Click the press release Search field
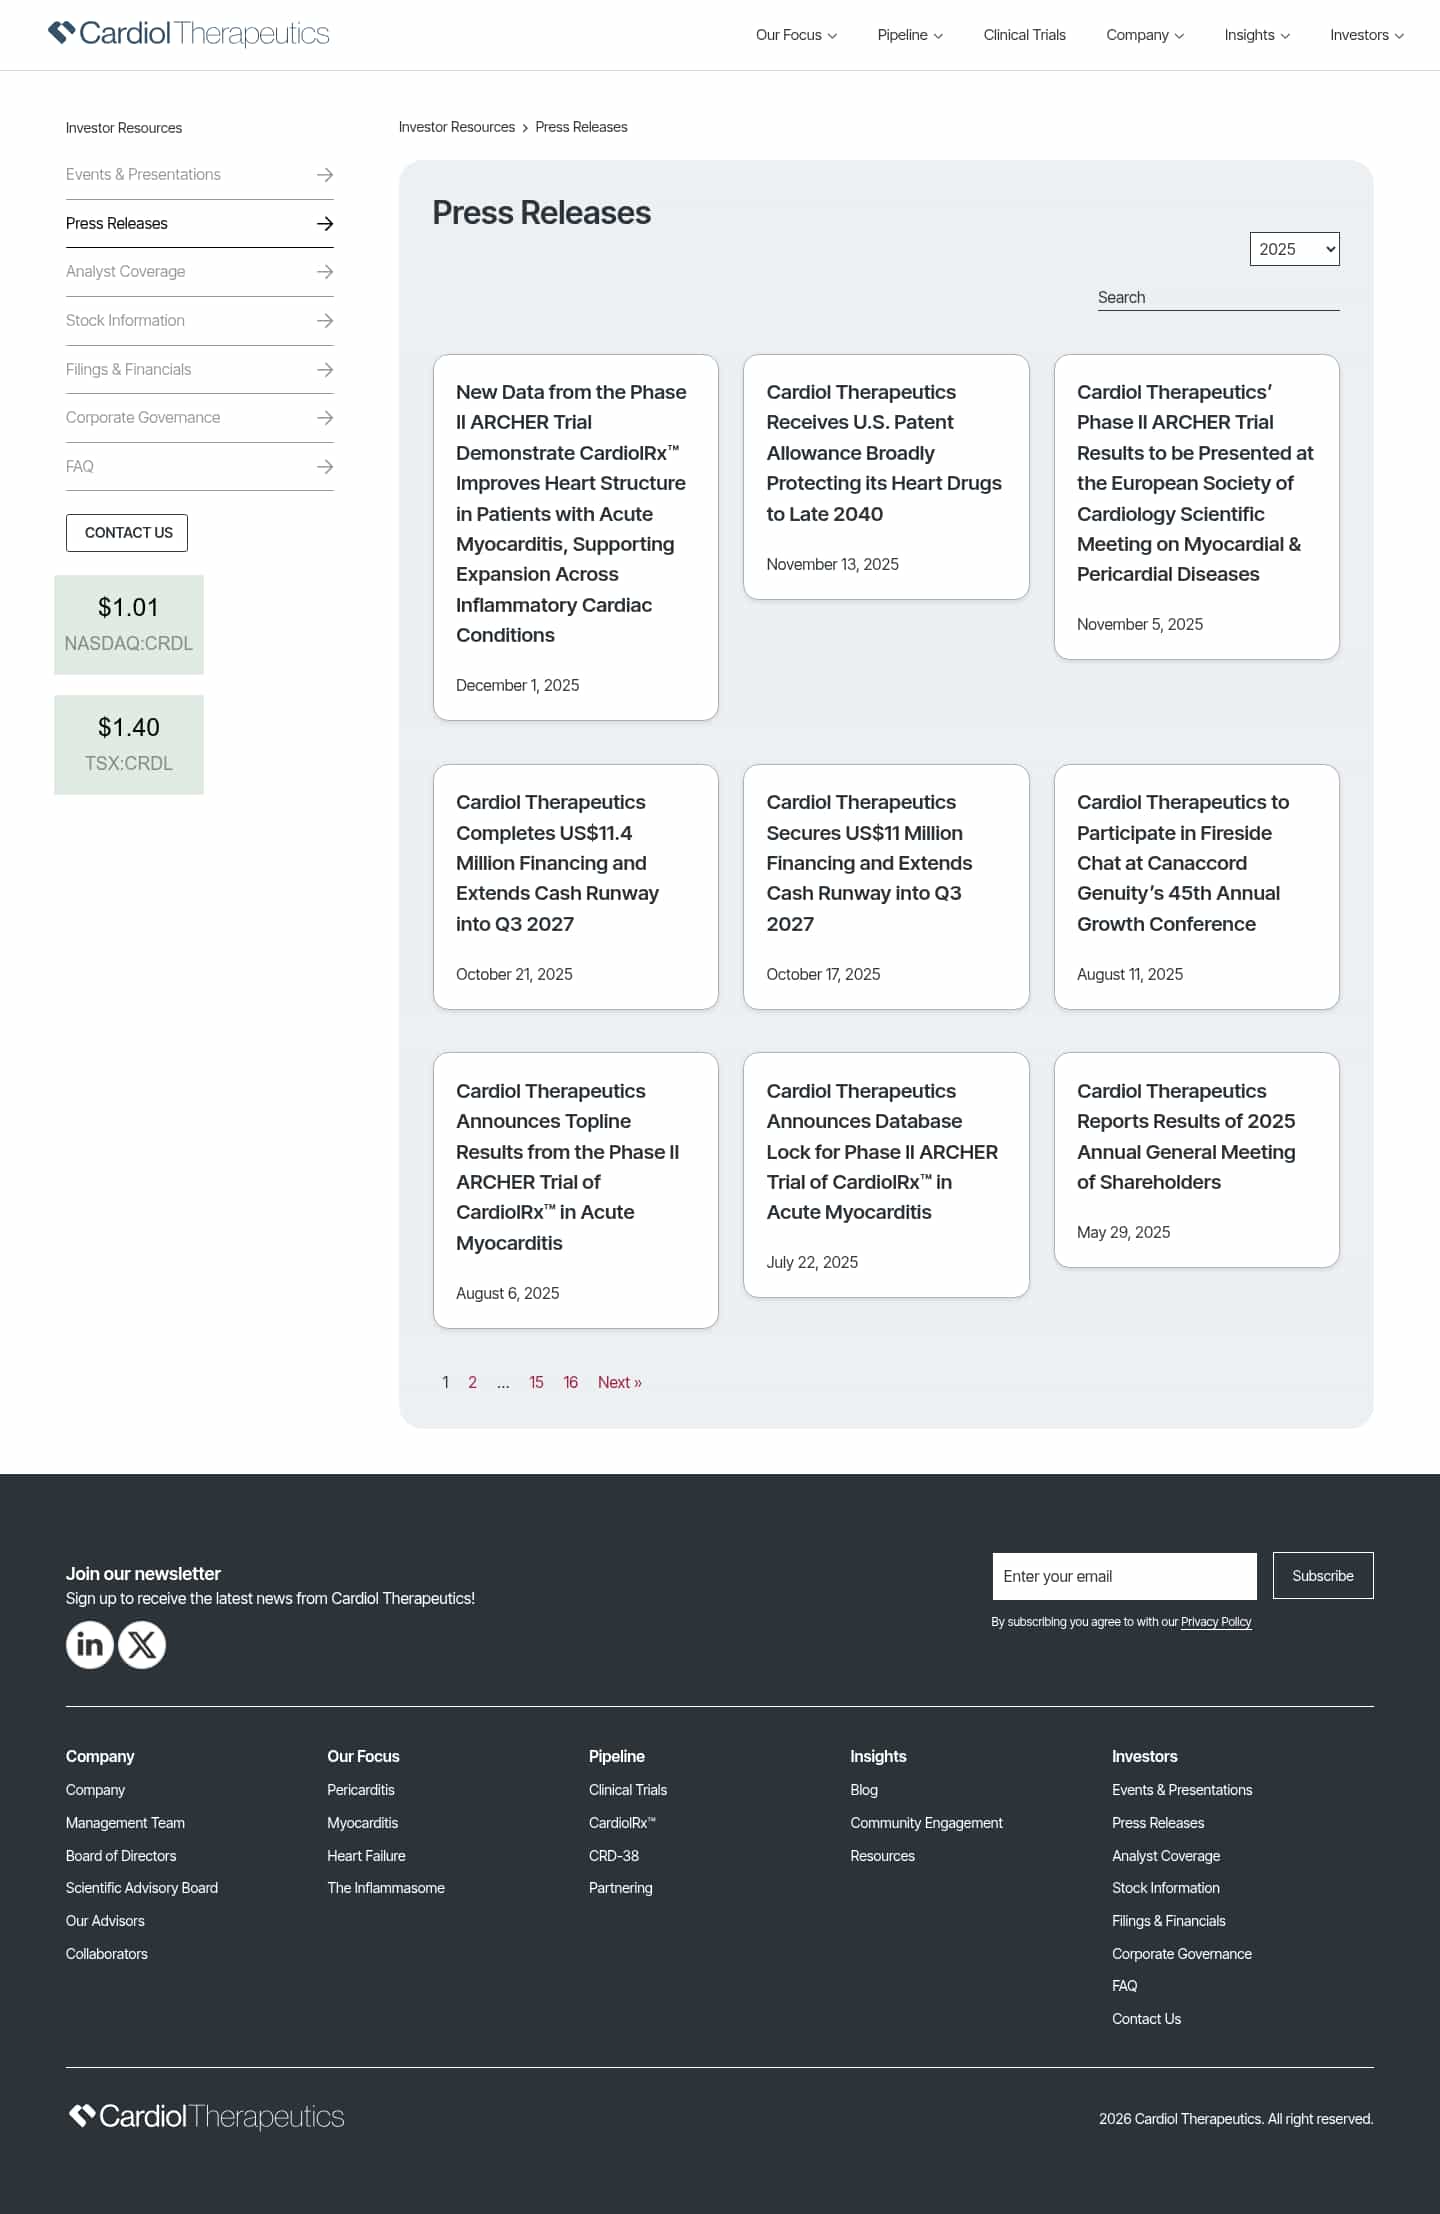The width and height of the screenshot is (1440, 2214). pos(1218,298)
